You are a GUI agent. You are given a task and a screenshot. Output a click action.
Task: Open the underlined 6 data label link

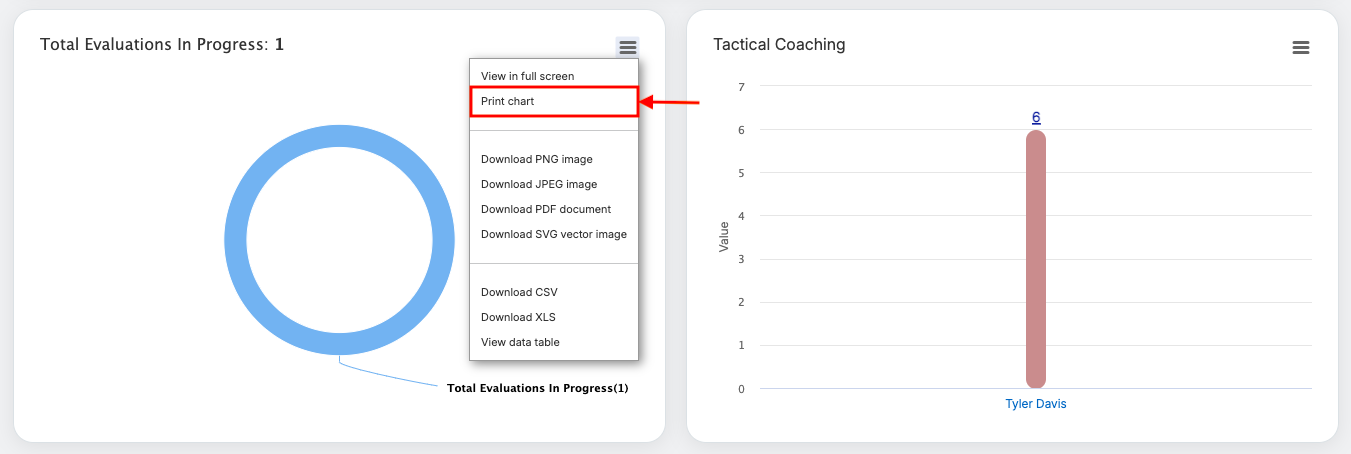coord(1036,117)
